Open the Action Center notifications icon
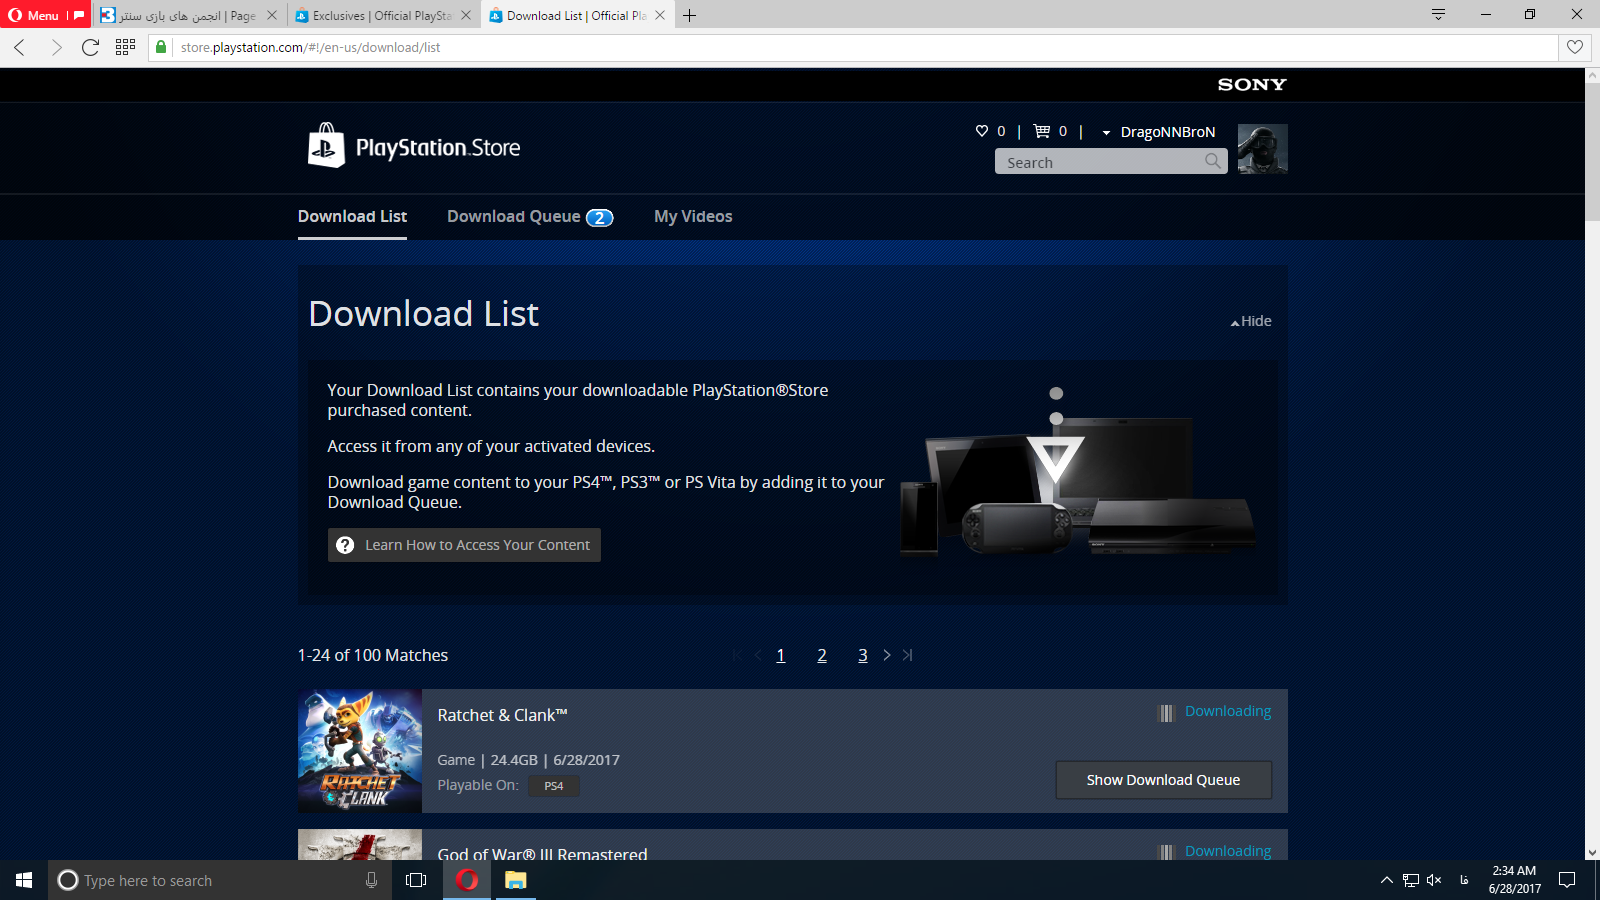Viewport: 1600px width, 902px height. (x=1567, y=880)
